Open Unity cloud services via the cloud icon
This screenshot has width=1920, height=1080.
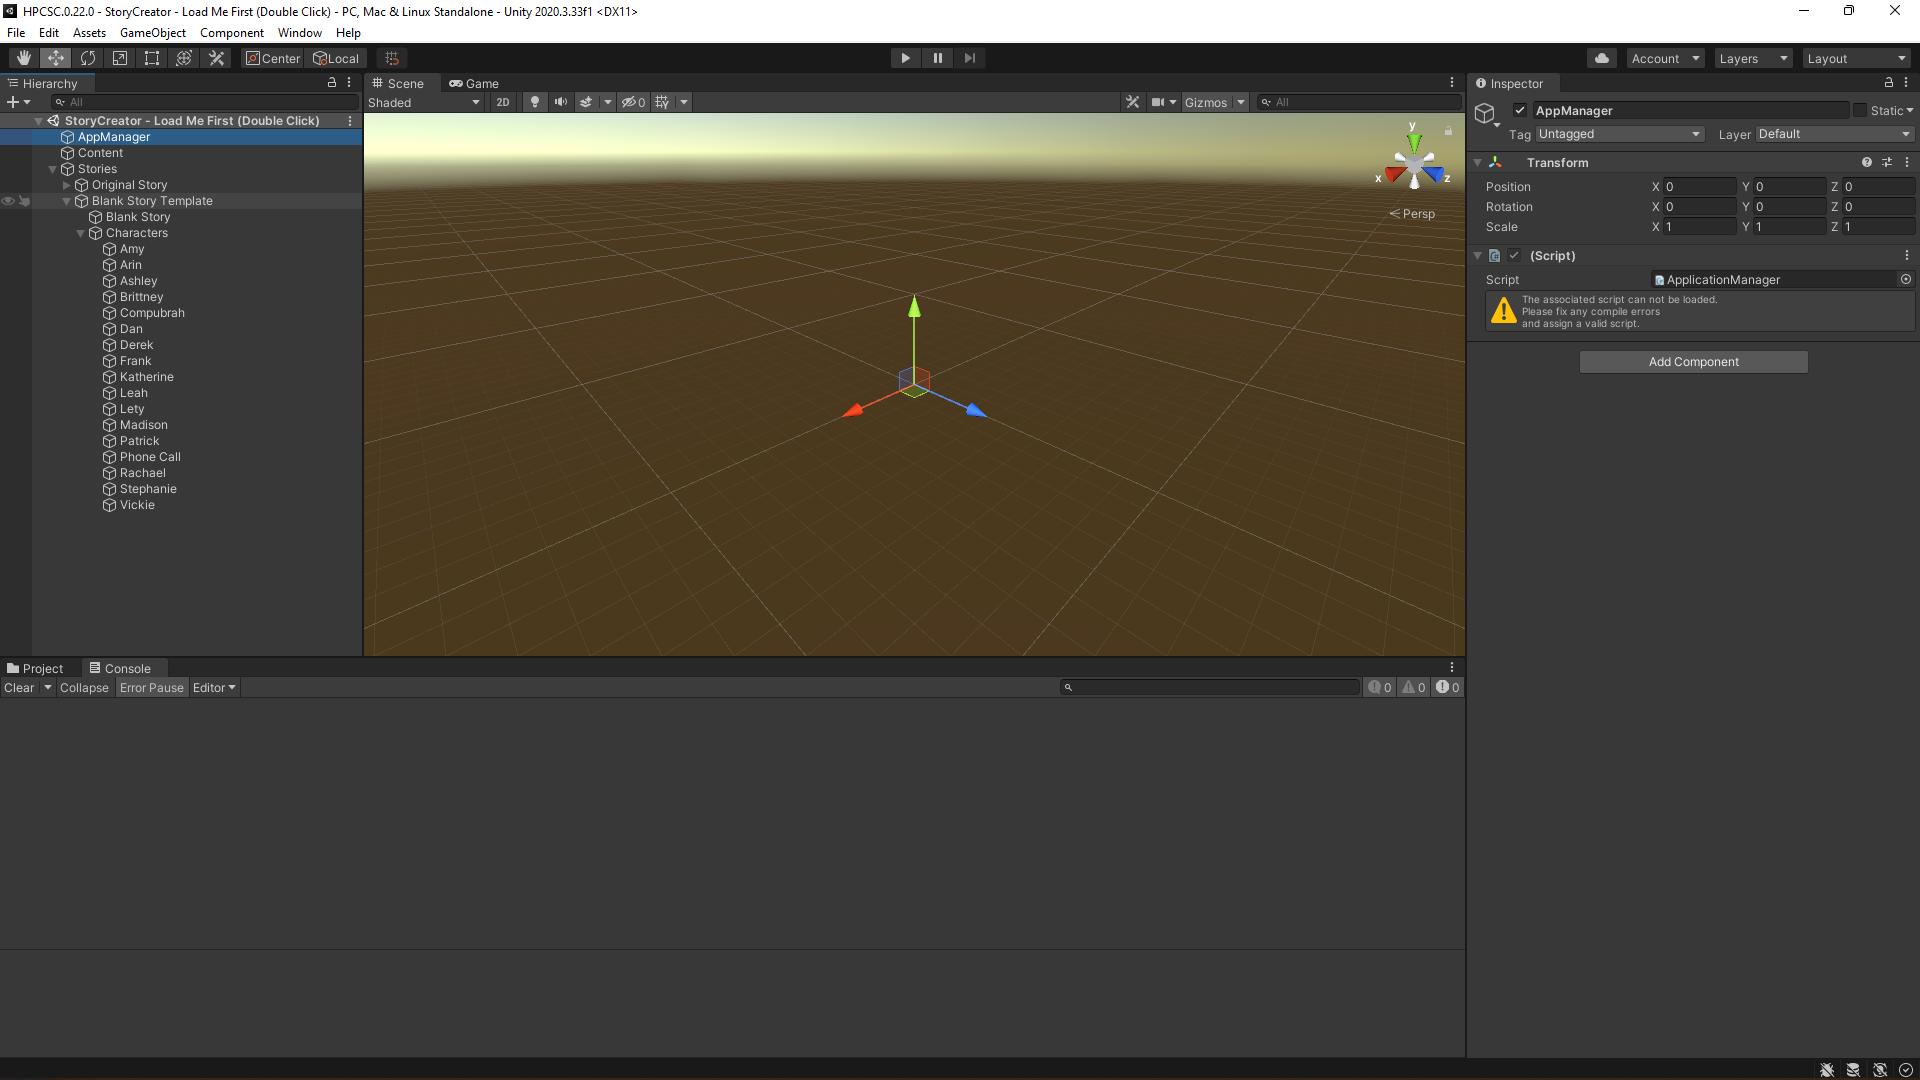(x=1601, y=57)
